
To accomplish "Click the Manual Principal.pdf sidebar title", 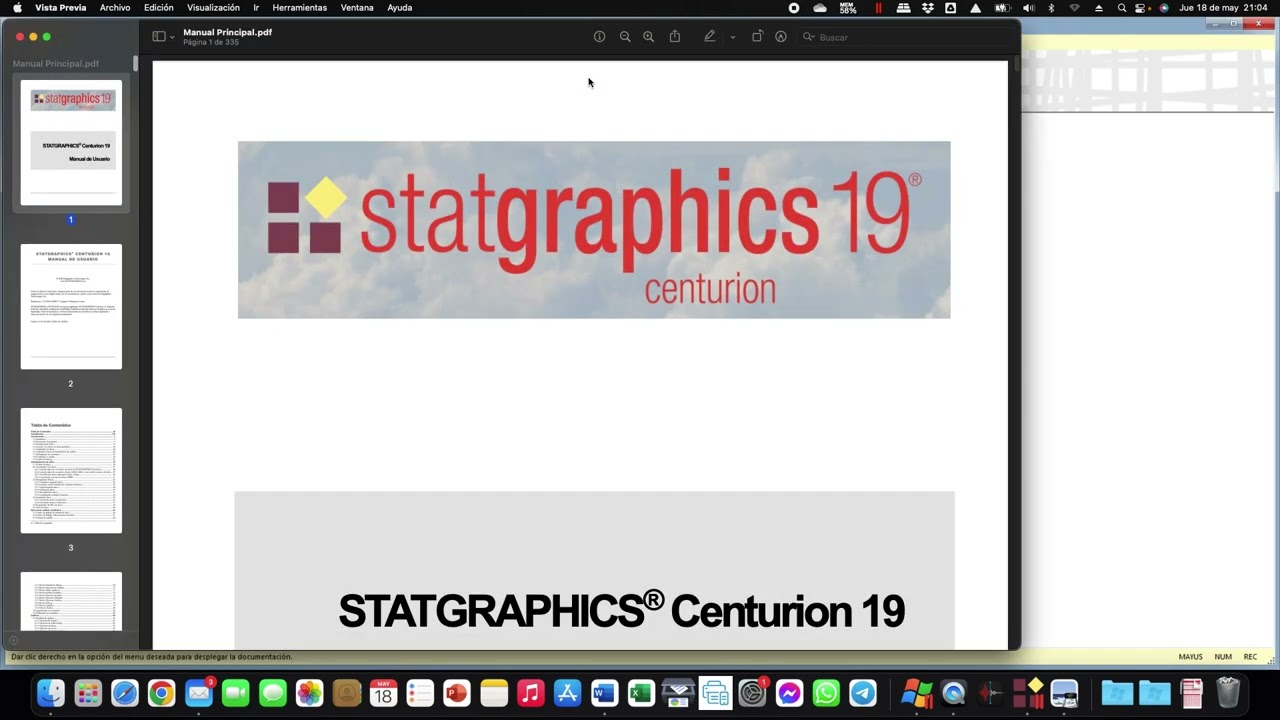I will [56, 64].
